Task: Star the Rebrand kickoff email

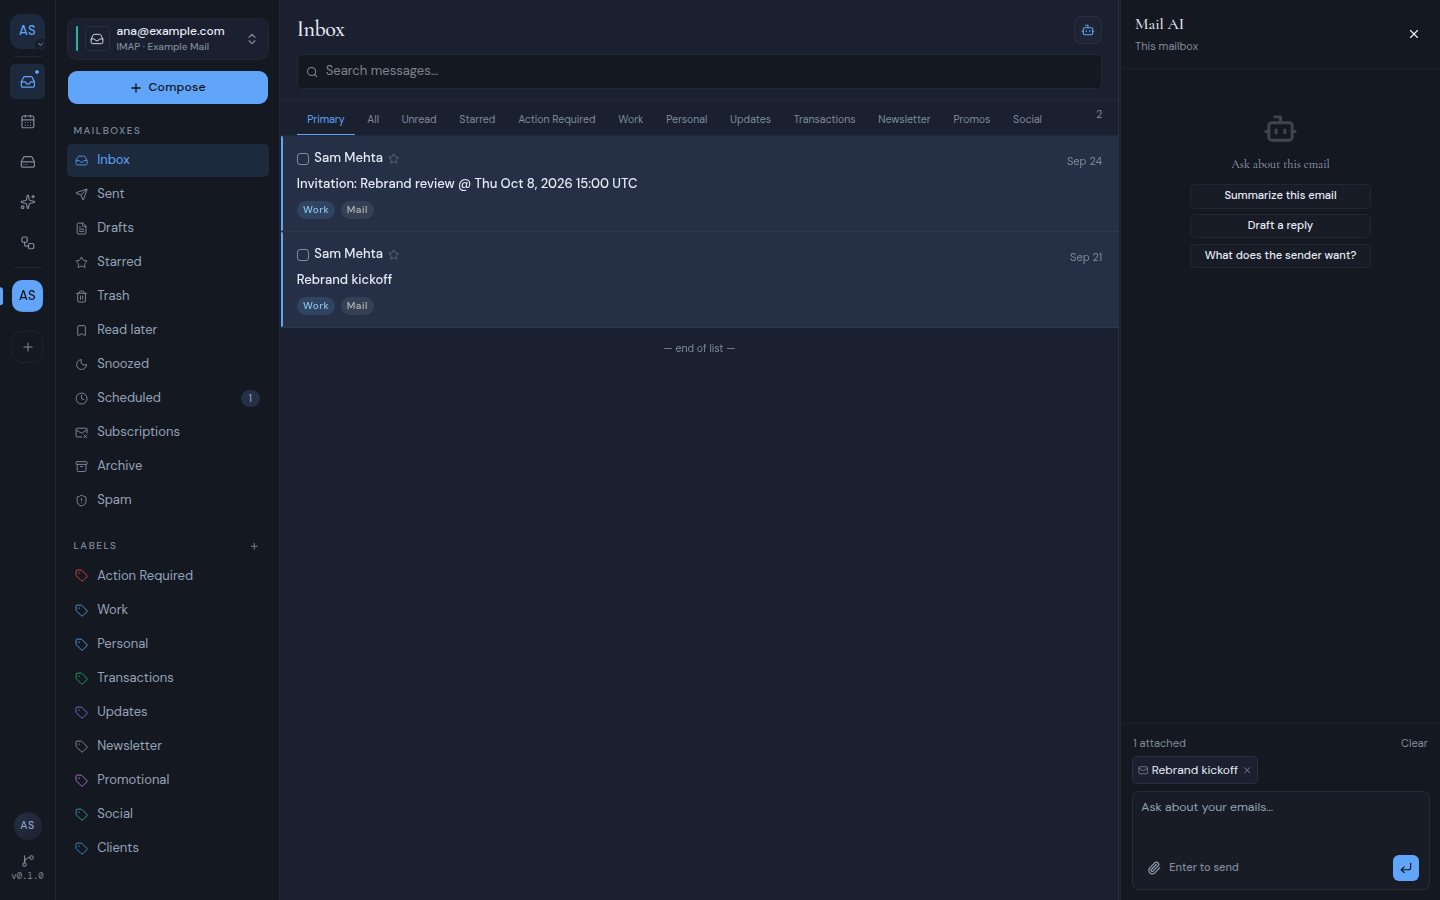Action: point(394,255)
